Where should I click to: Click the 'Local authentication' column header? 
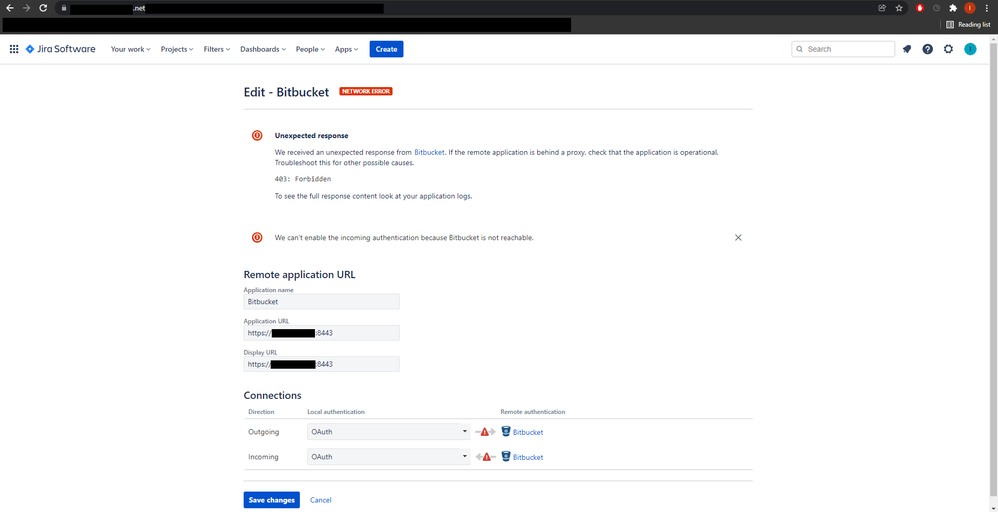tap(336, 412)
